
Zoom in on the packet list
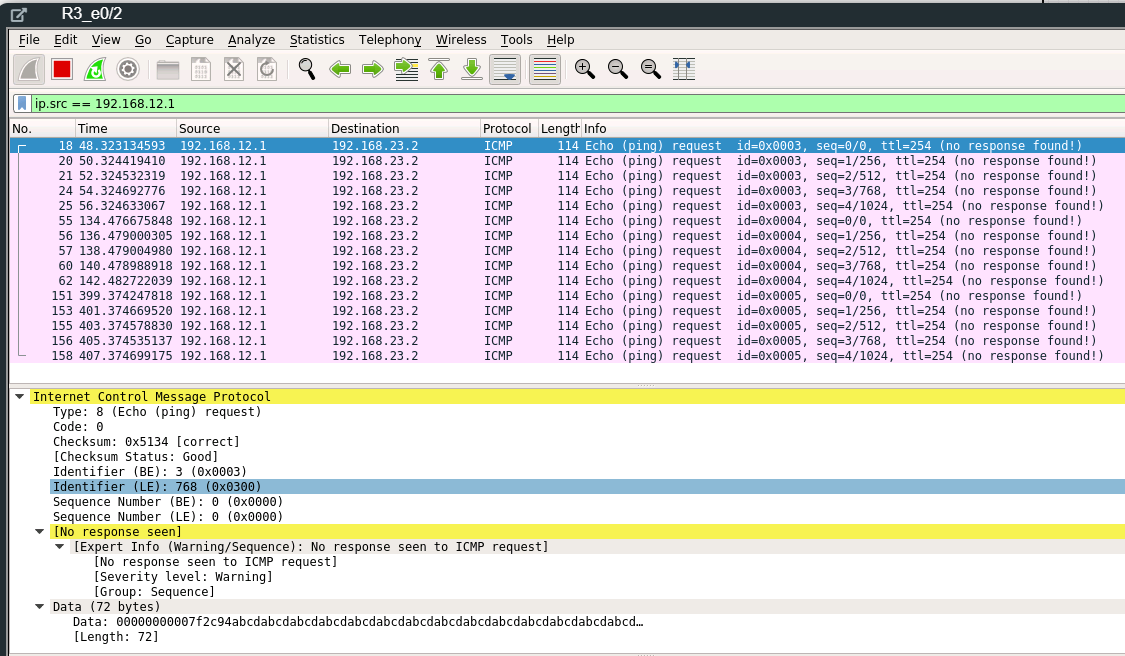click(x=585, y=69)
